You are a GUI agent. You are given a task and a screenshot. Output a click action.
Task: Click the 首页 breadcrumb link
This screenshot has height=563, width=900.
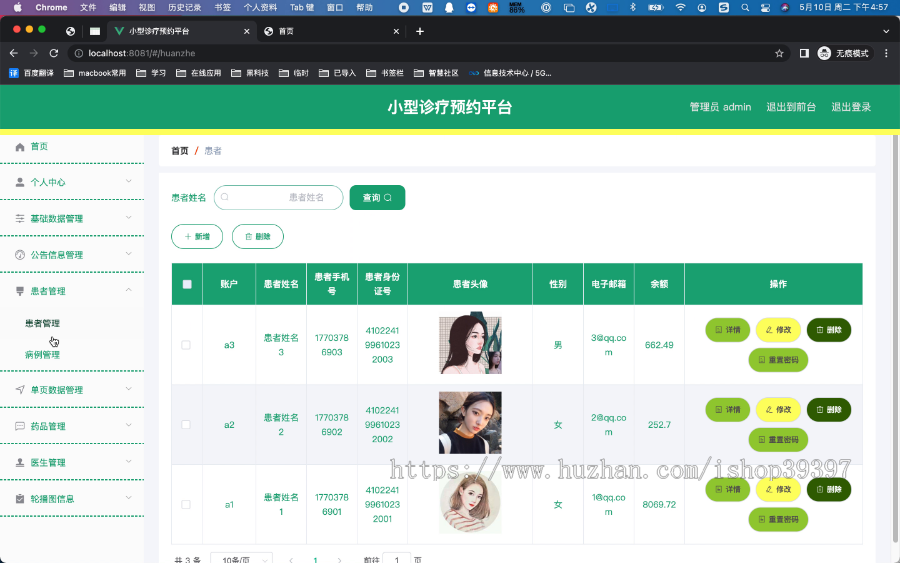pos(180,151)
